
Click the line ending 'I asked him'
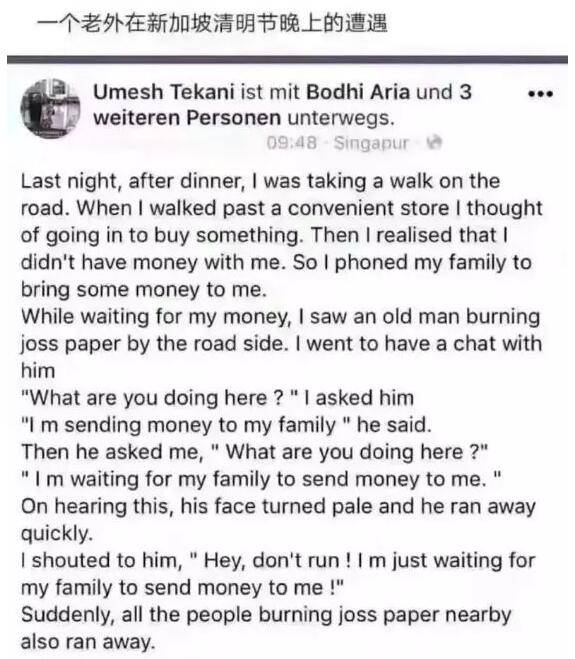pos(217,398)
